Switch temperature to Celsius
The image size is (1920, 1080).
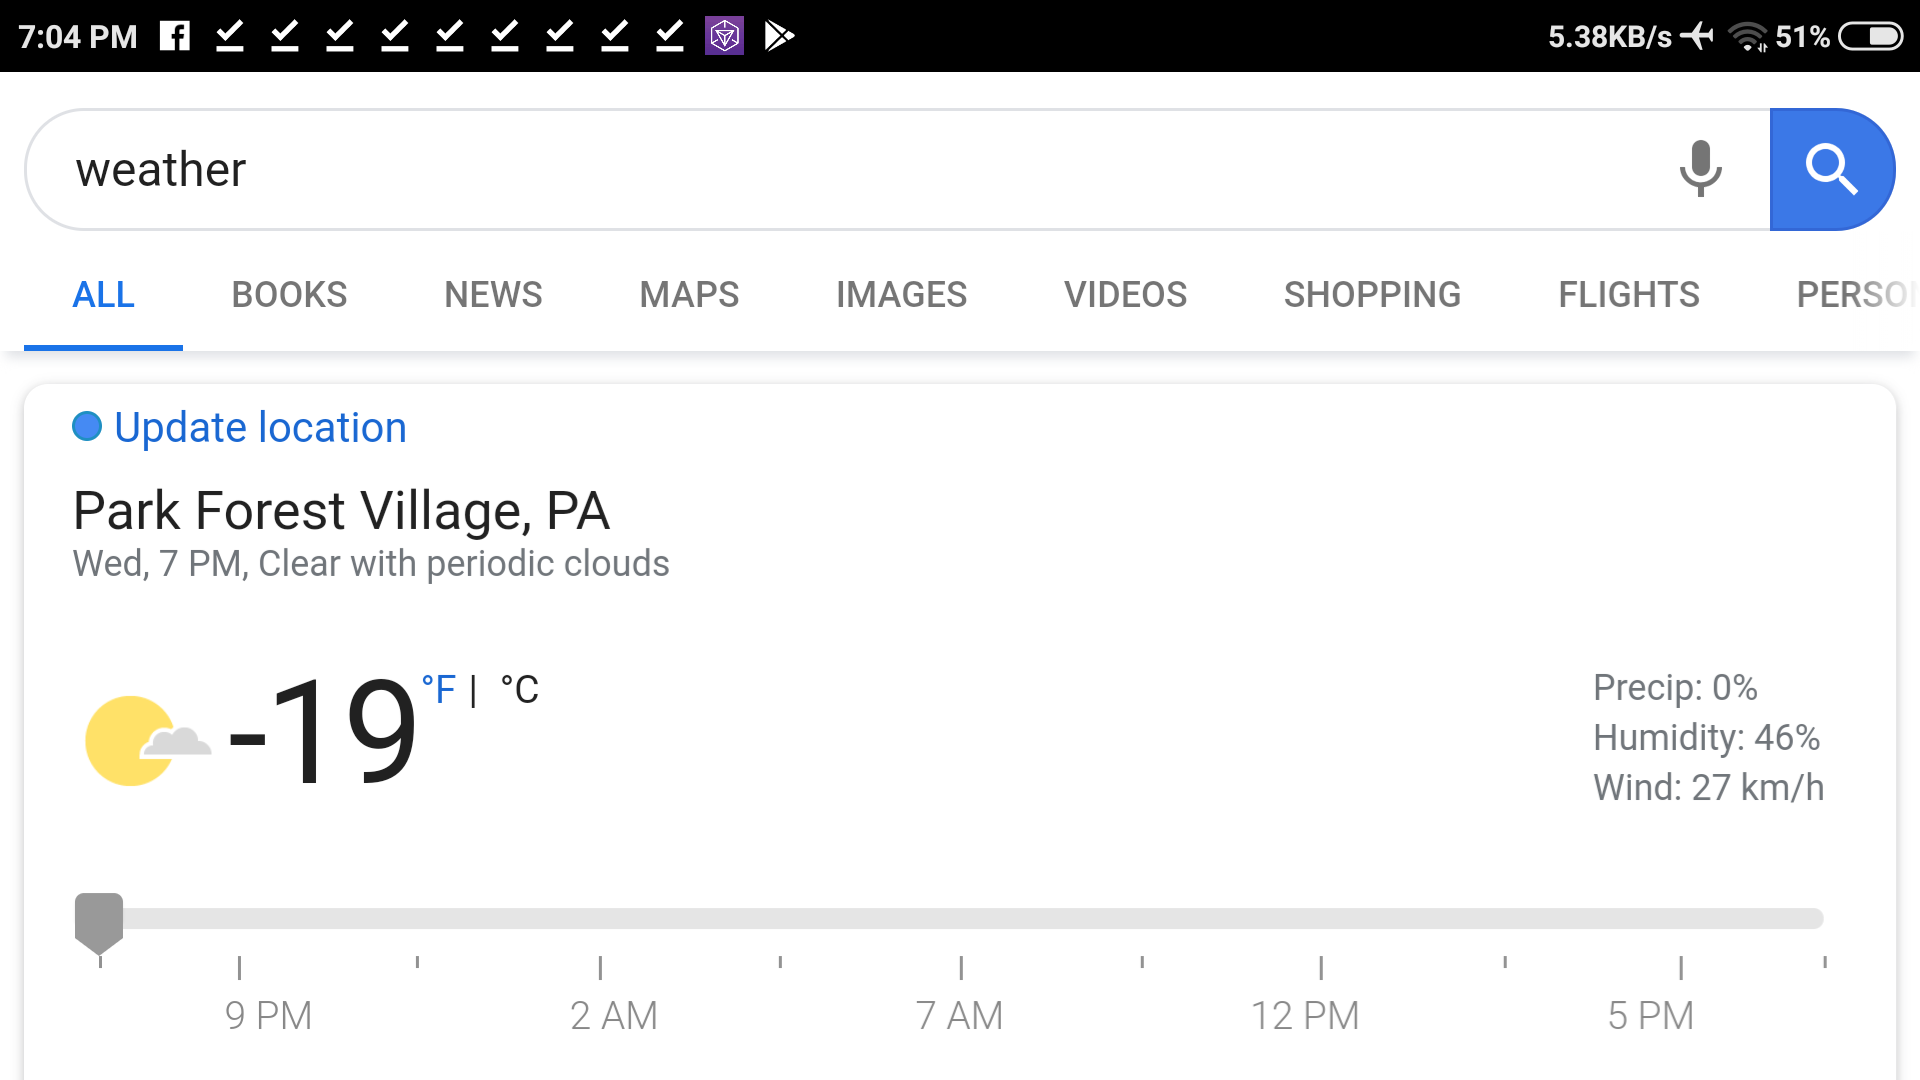click(519, 689)
